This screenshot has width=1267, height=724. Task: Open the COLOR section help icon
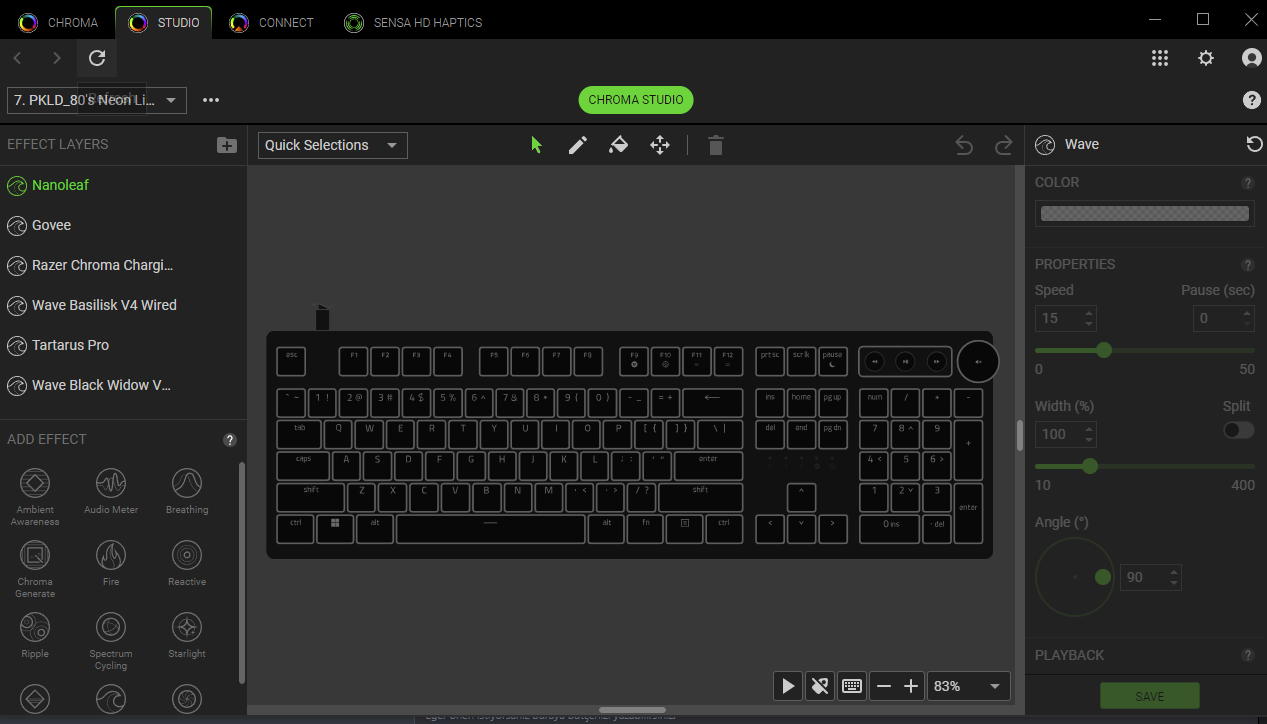click(x=1247, y=183)
